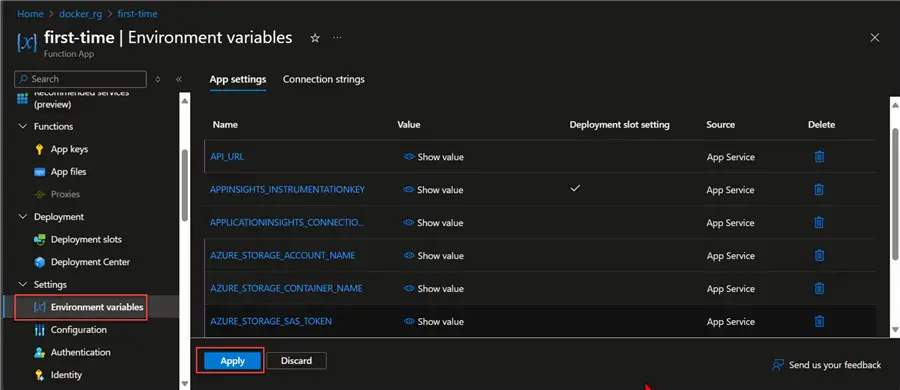Image resolution: width=900 pixels, height=390 pixels.
Task: Delete AZURE_STORAGE_SAS_TOKEN with trash icon
Action: (x=819, y=321)
